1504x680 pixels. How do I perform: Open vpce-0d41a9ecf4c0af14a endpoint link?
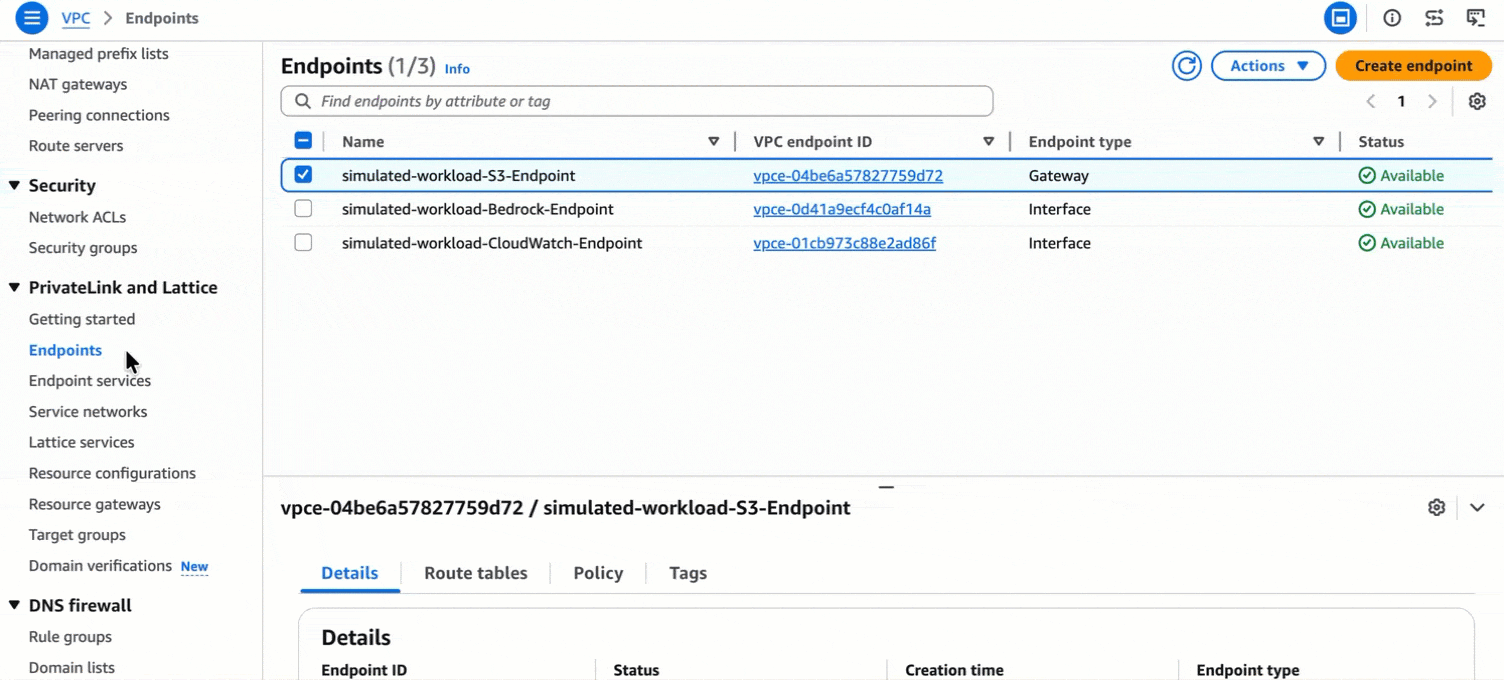click(x=841, y=209)
